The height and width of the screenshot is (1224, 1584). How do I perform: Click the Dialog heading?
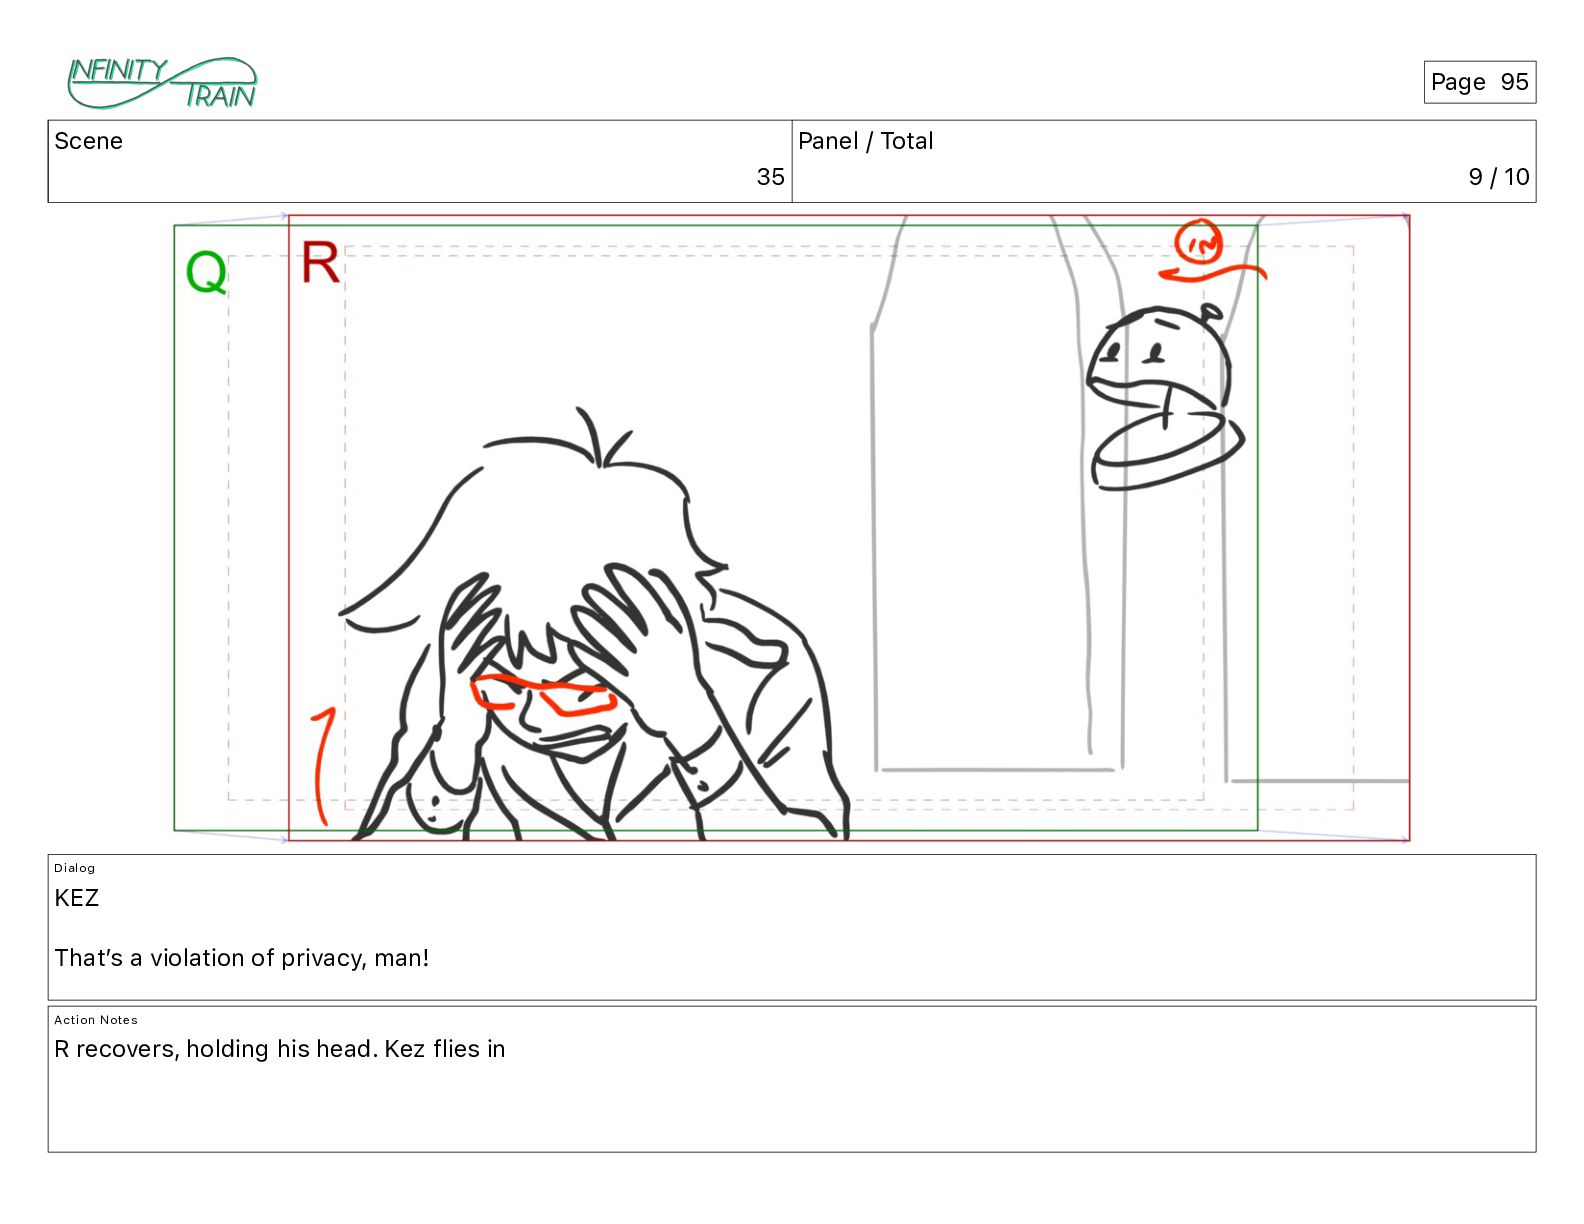pyautogui.click(x=75, y=868)
